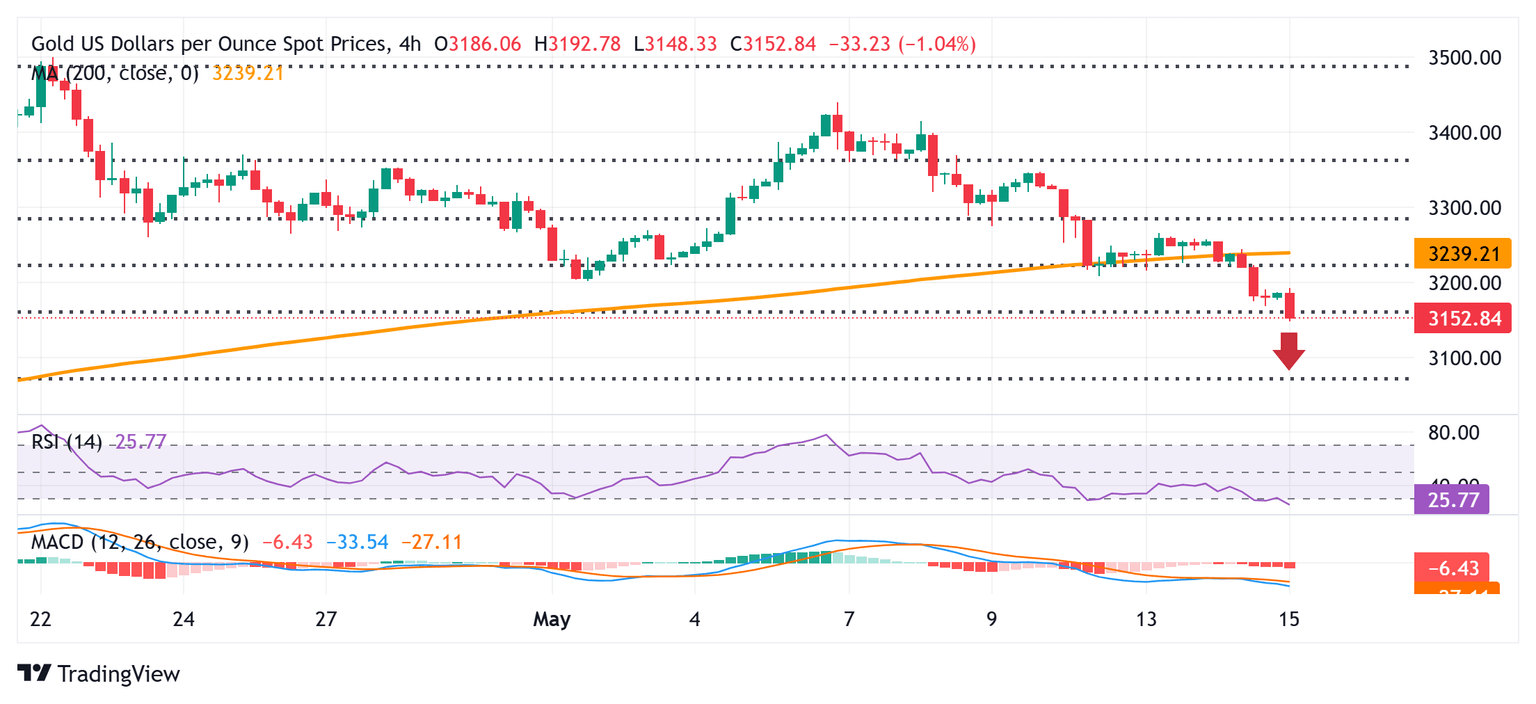Click the May label on time axis
Image resolution: width=1536 pixels, height=704 pixels.
[552, 619]
